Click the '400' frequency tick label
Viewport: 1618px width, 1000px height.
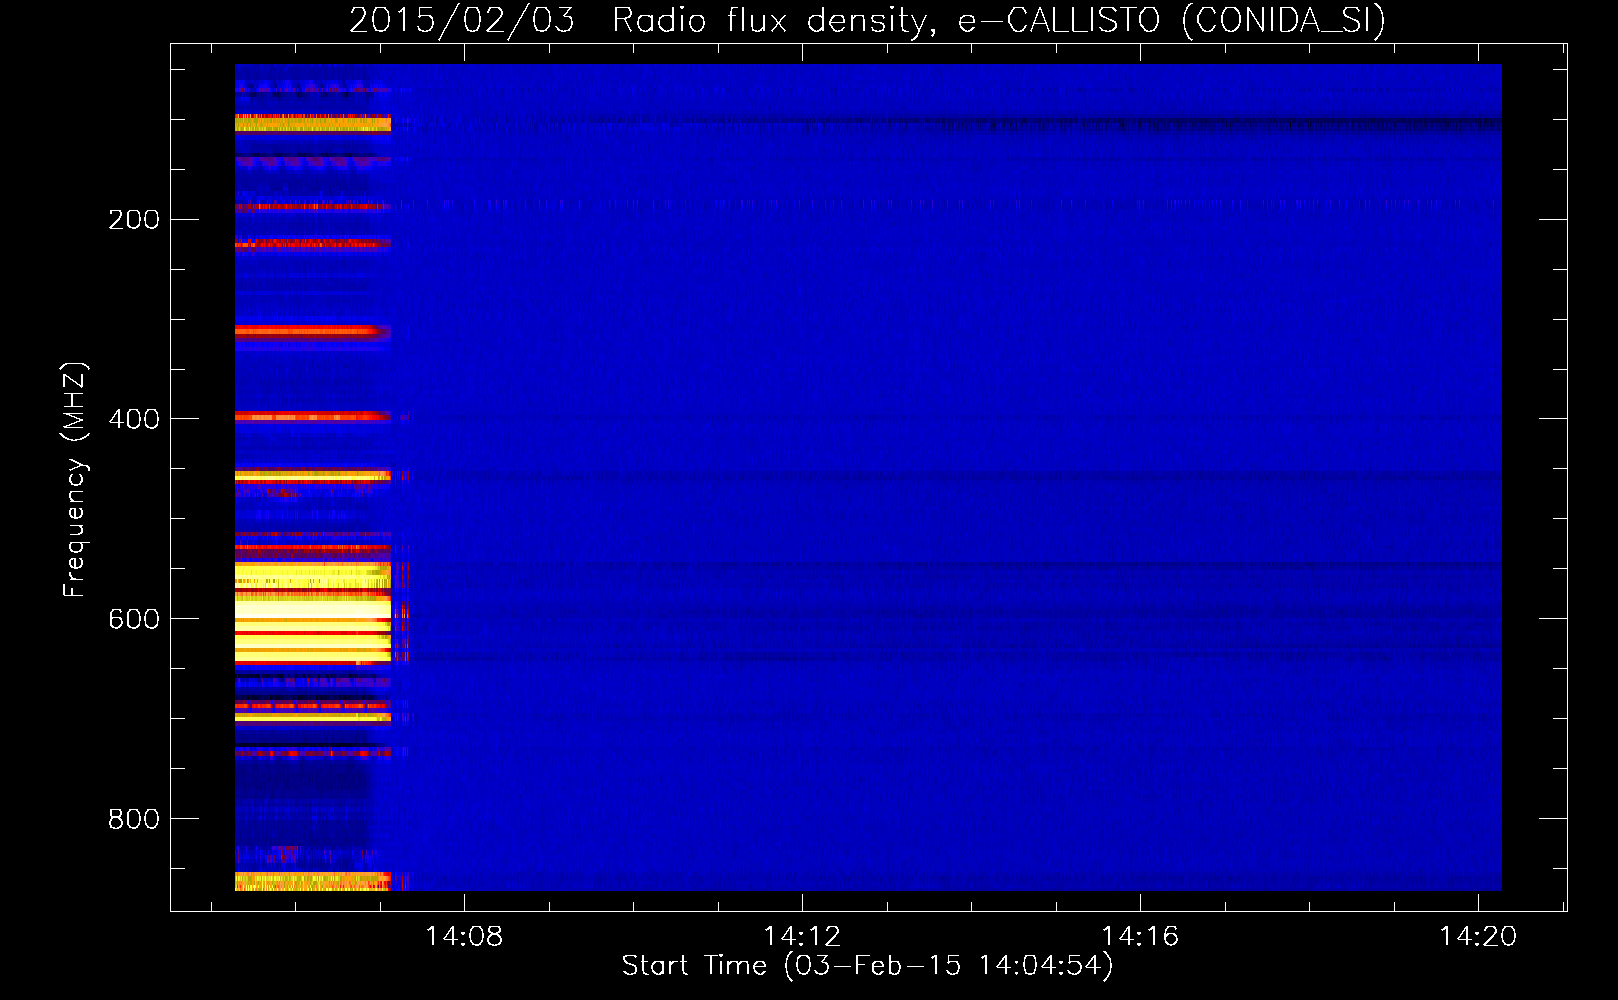tap(133, 419)
